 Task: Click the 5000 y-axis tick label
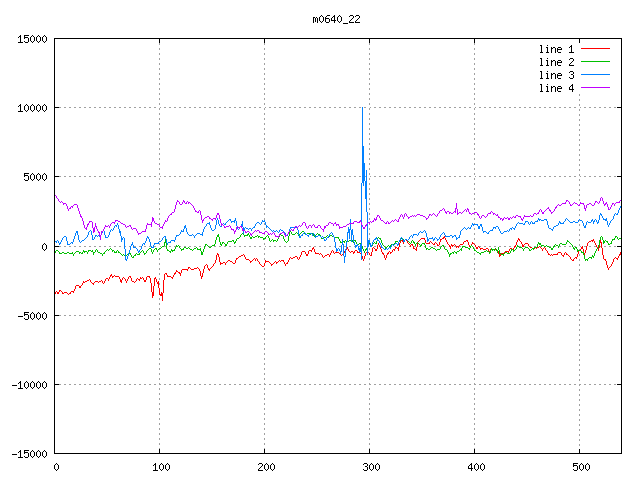34,177
